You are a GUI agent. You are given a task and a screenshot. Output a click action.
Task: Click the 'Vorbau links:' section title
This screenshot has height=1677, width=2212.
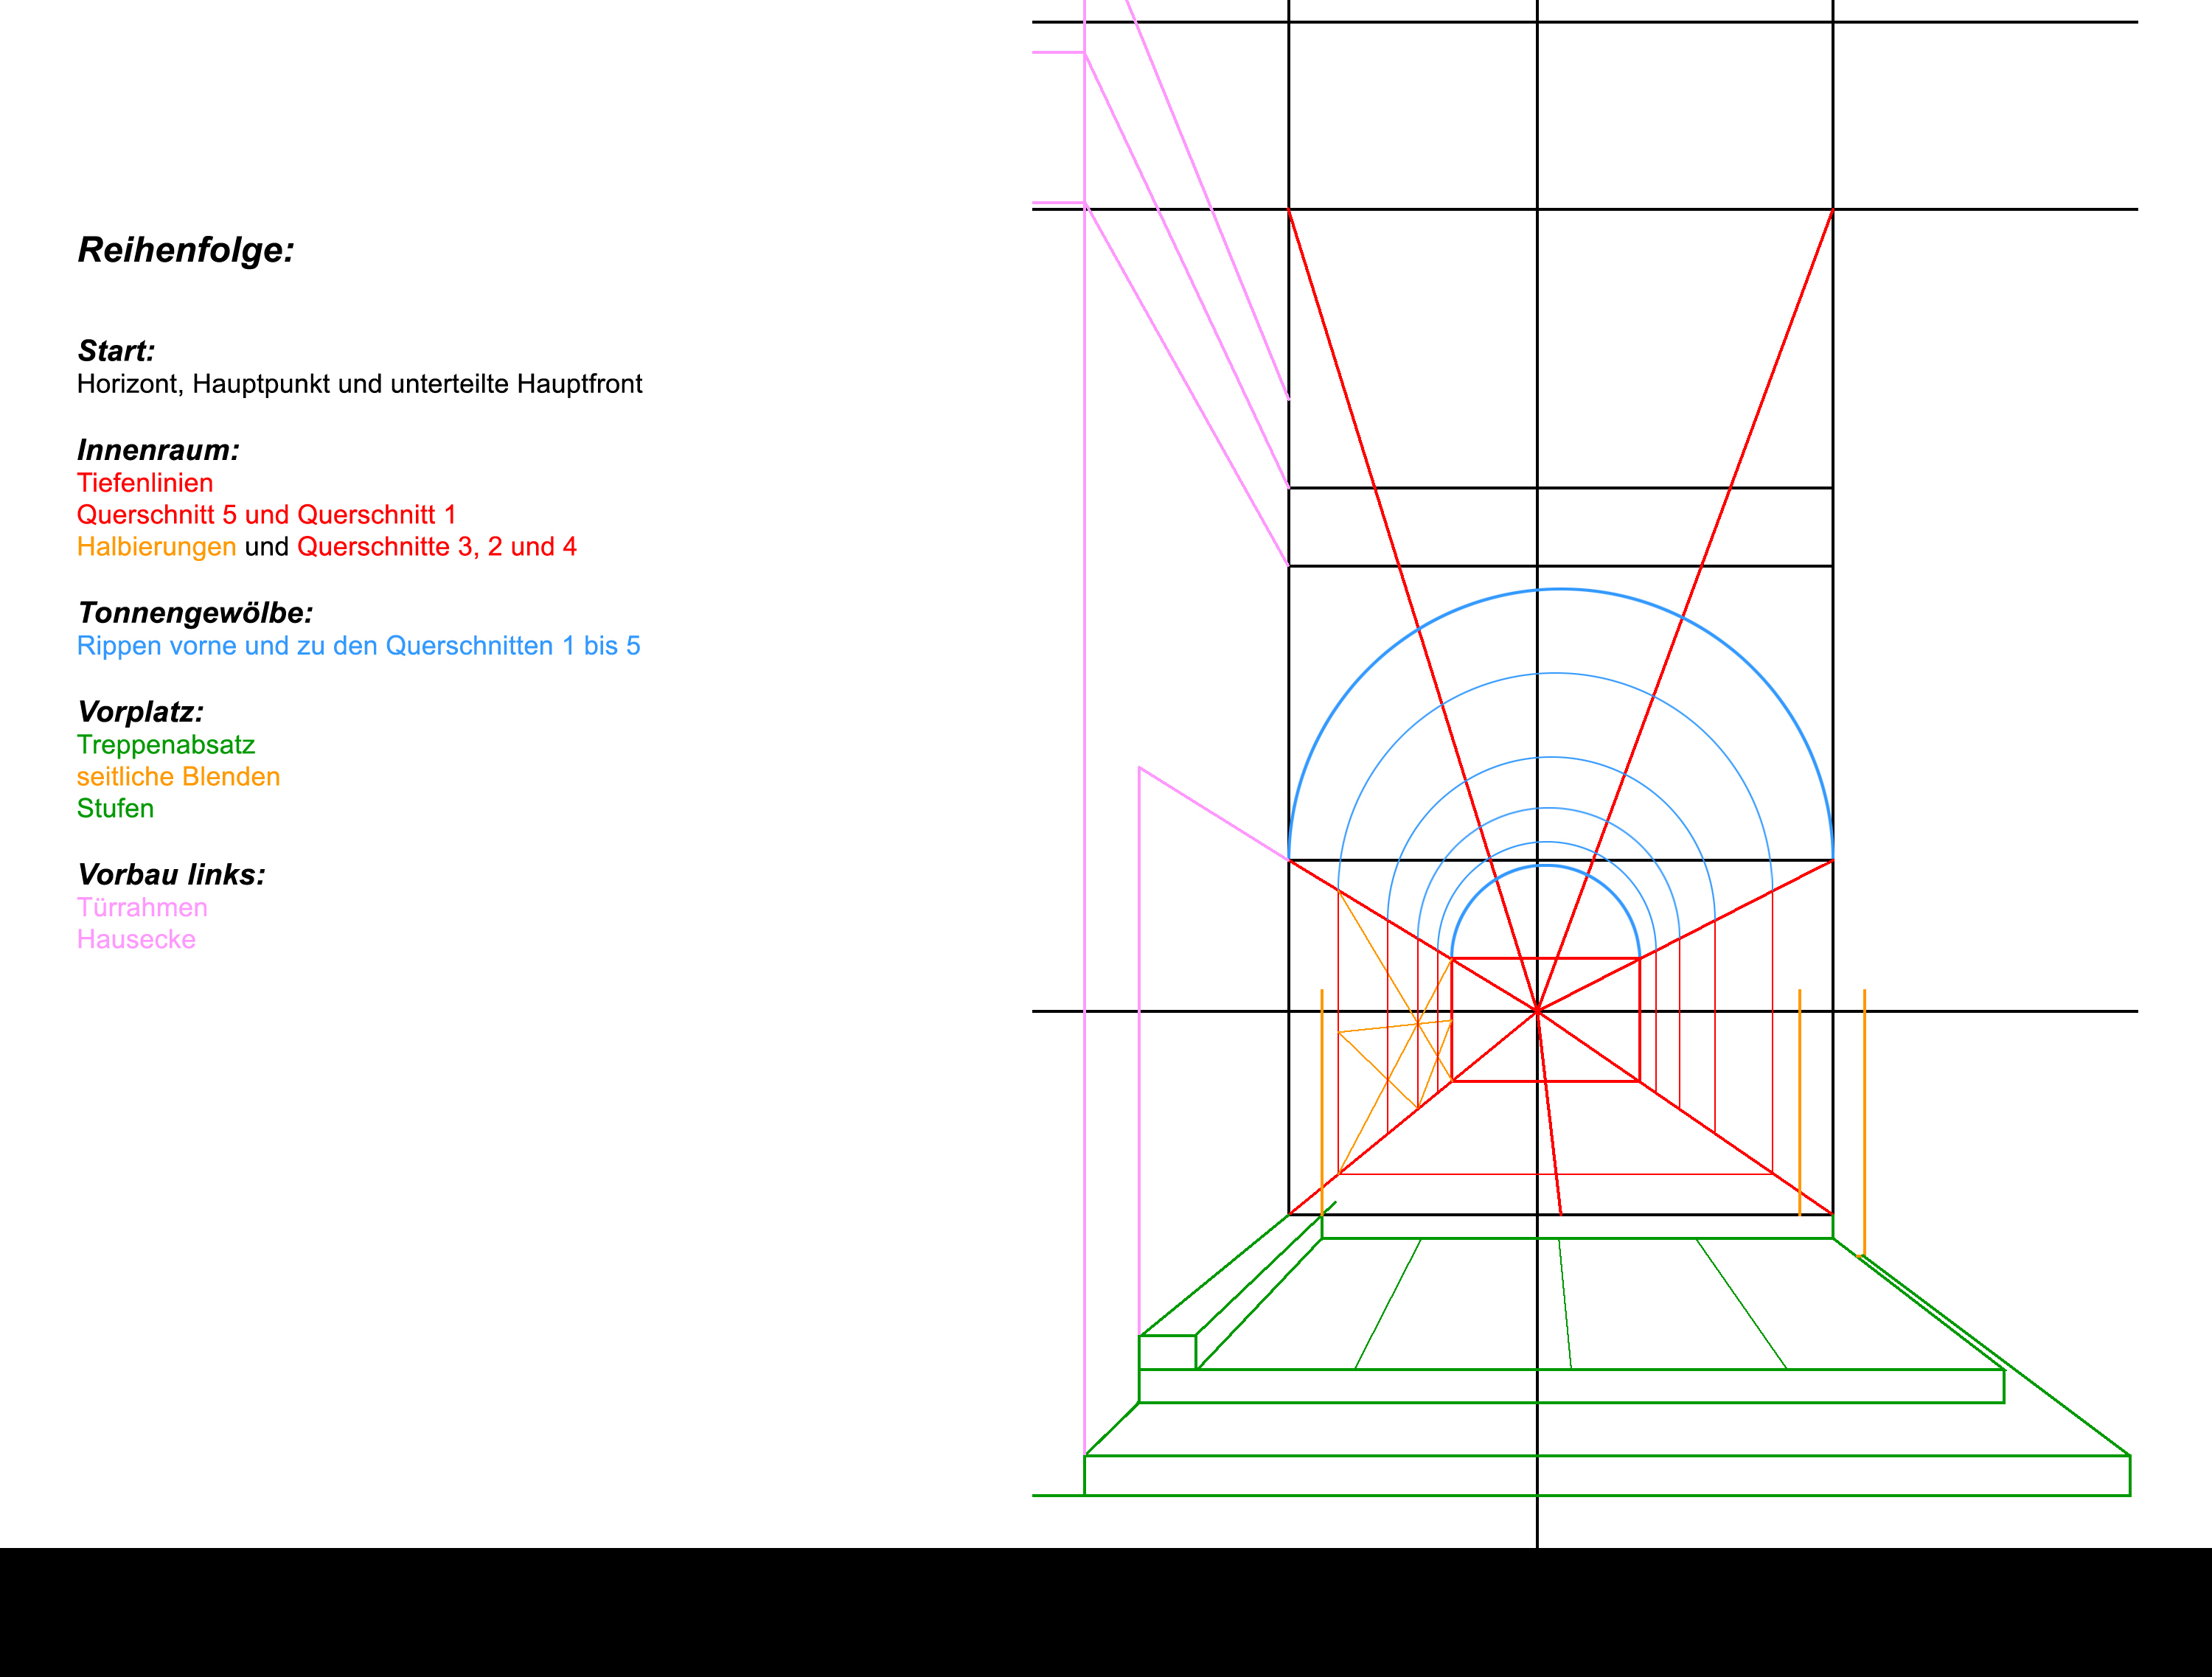[171, 875]
